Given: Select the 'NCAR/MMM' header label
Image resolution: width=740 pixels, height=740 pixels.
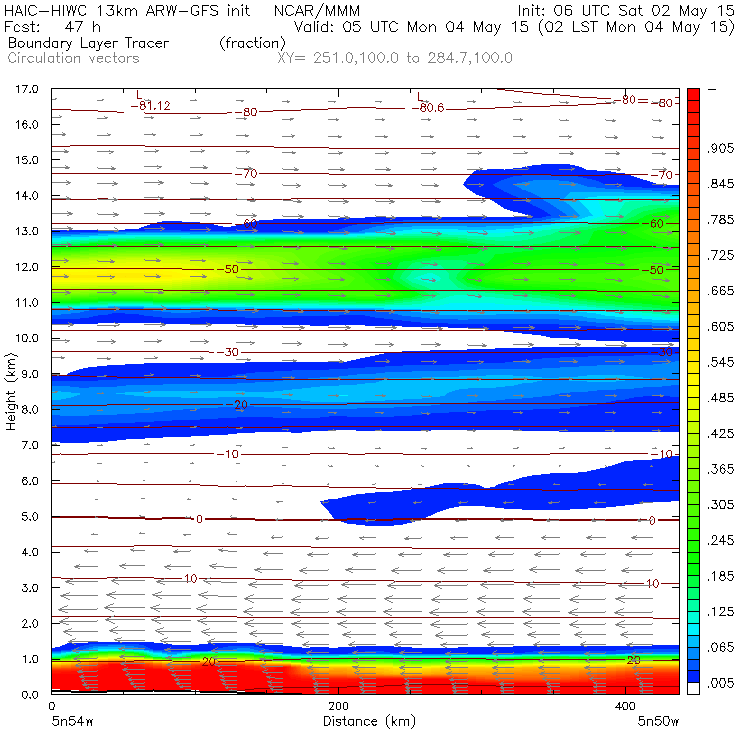Looking at the screenshot, I should pos(317,11).
